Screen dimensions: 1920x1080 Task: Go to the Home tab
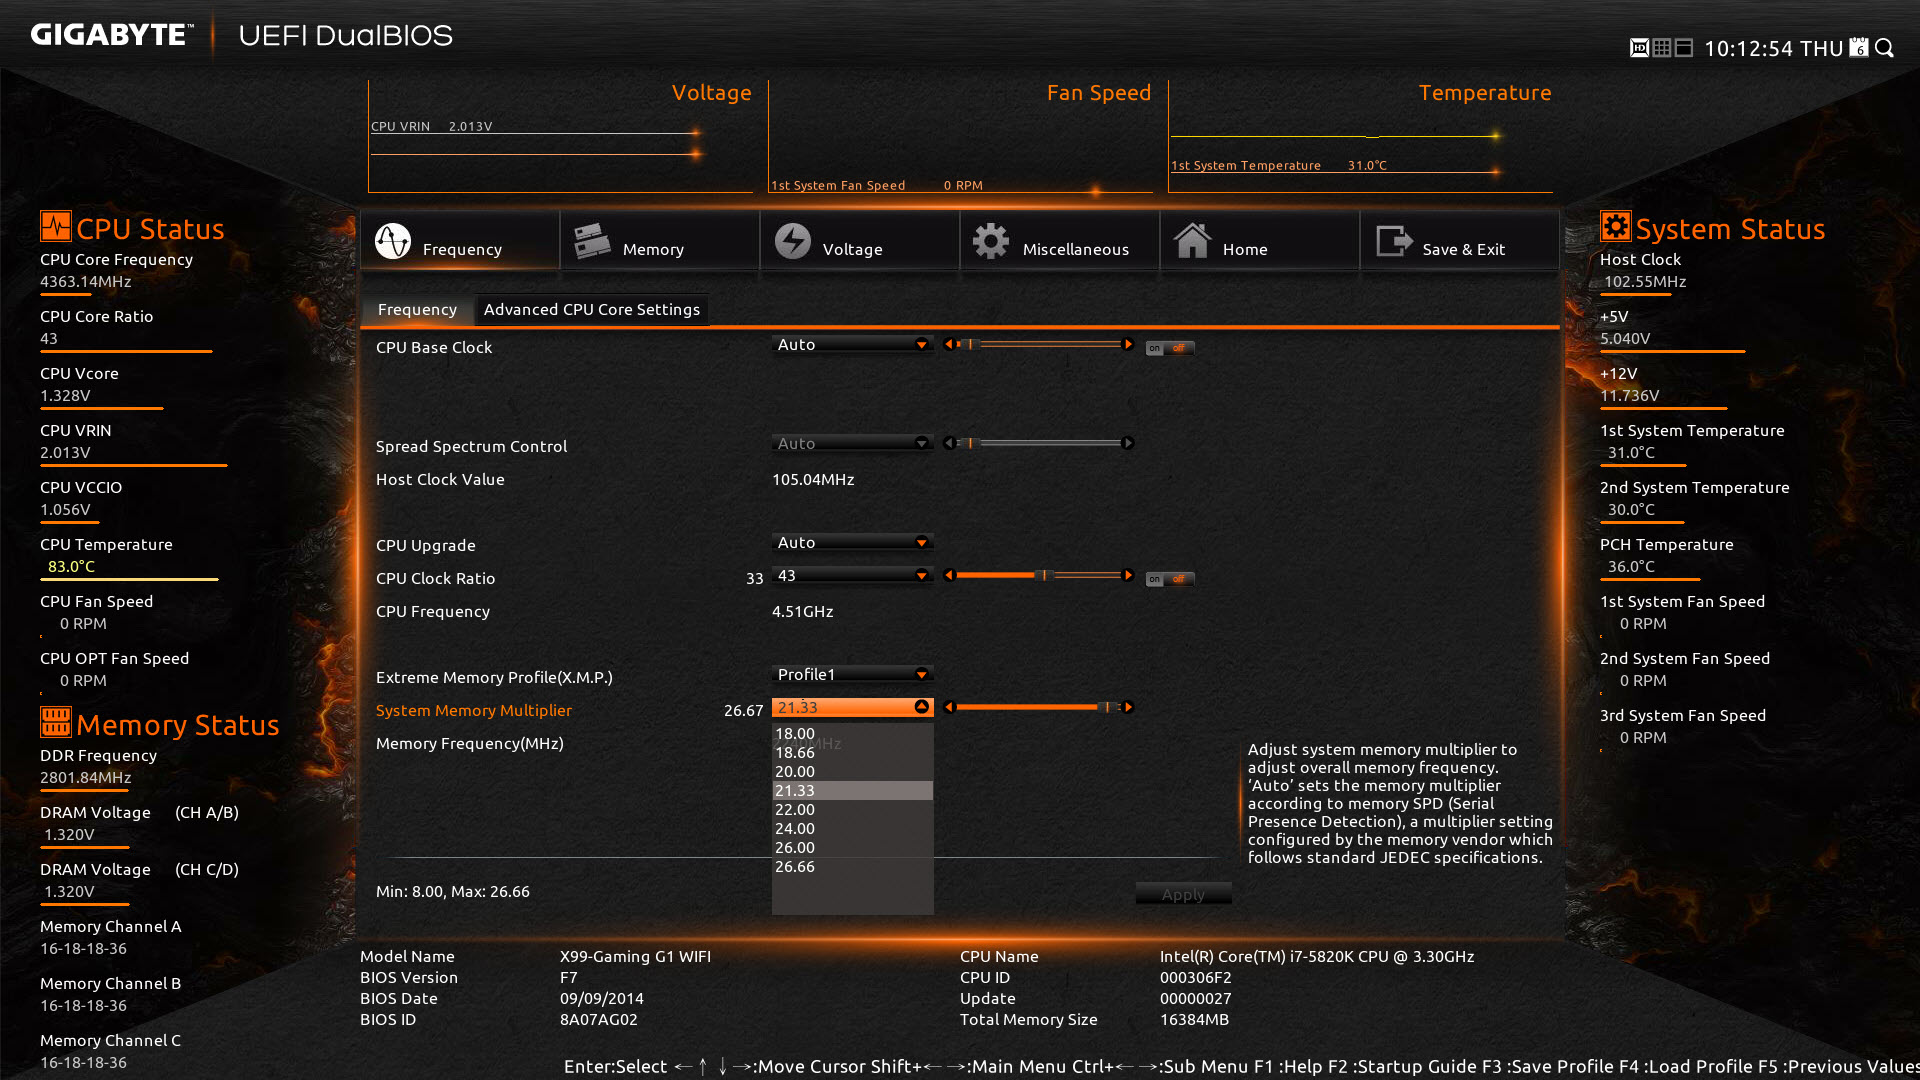[x=1260, y=241]
